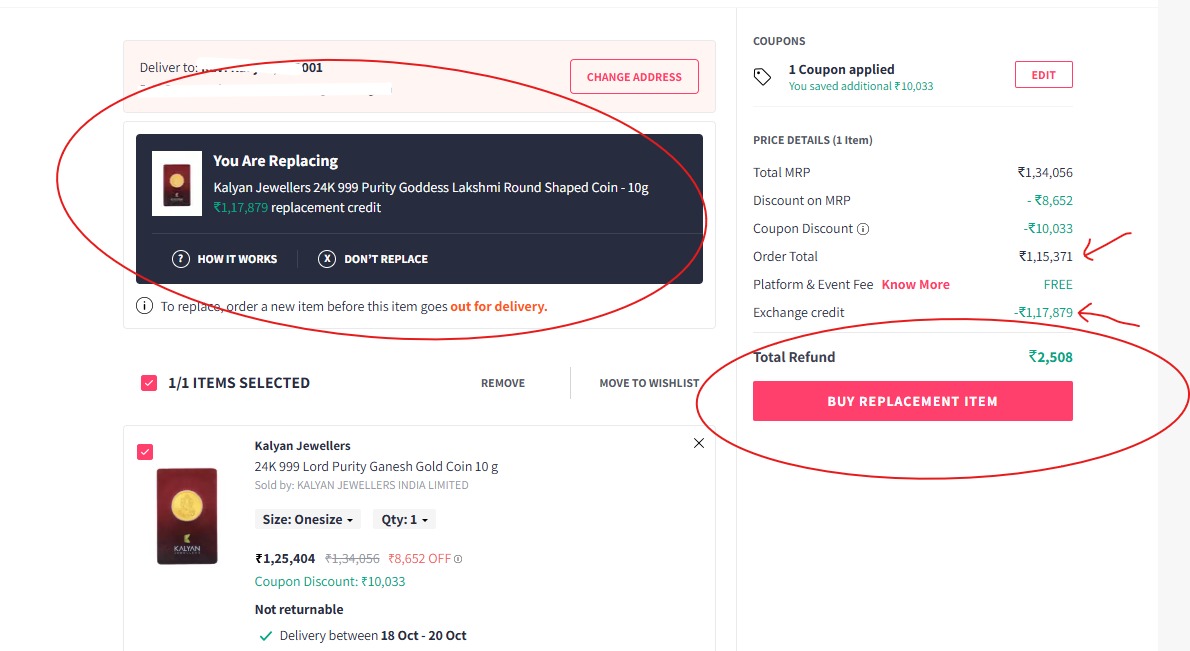The image size is (1190, 651).
Task: Select Move to Wishlist
Action: pos(649,383)
